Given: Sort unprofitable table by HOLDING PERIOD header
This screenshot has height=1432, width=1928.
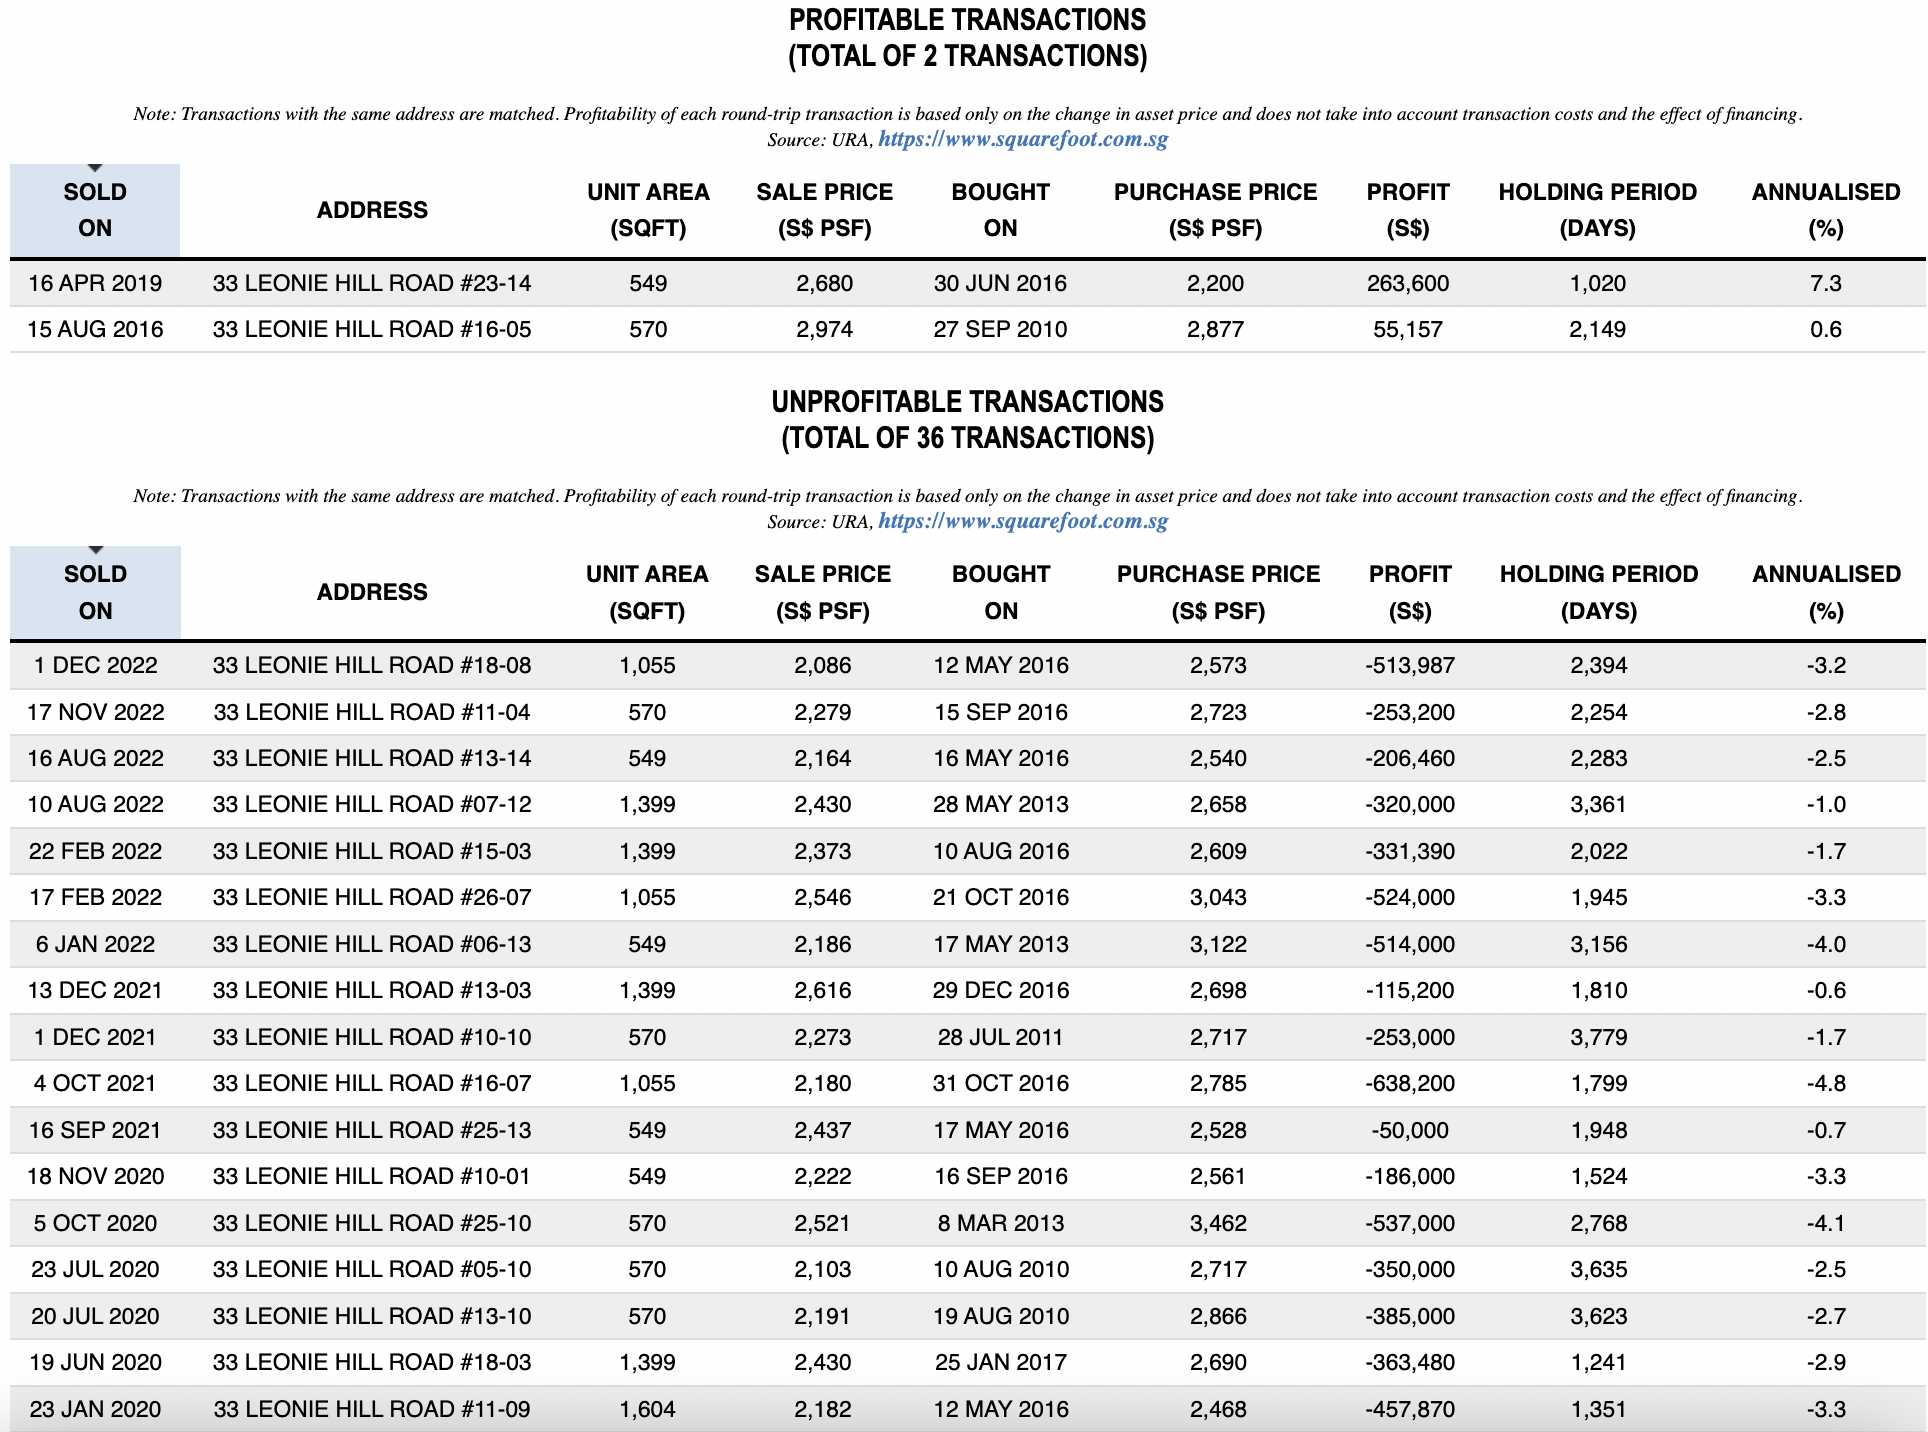Looking at the screenshot, I should tap(1598, 592).
